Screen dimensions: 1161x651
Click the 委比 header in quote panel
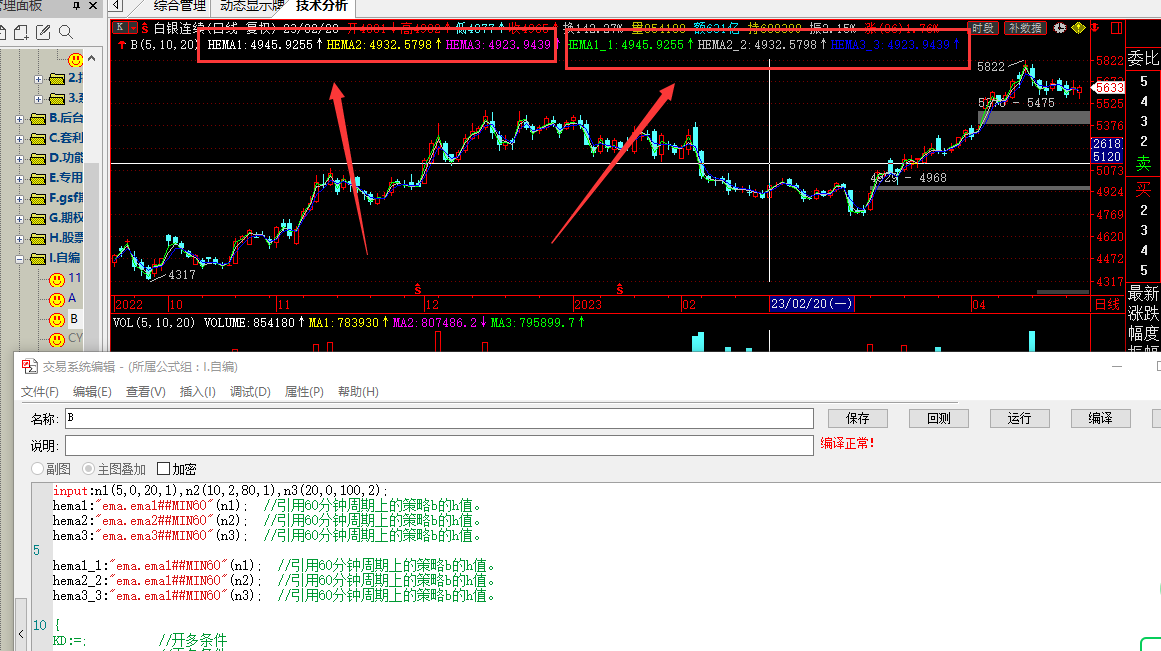coord(1143,59)
